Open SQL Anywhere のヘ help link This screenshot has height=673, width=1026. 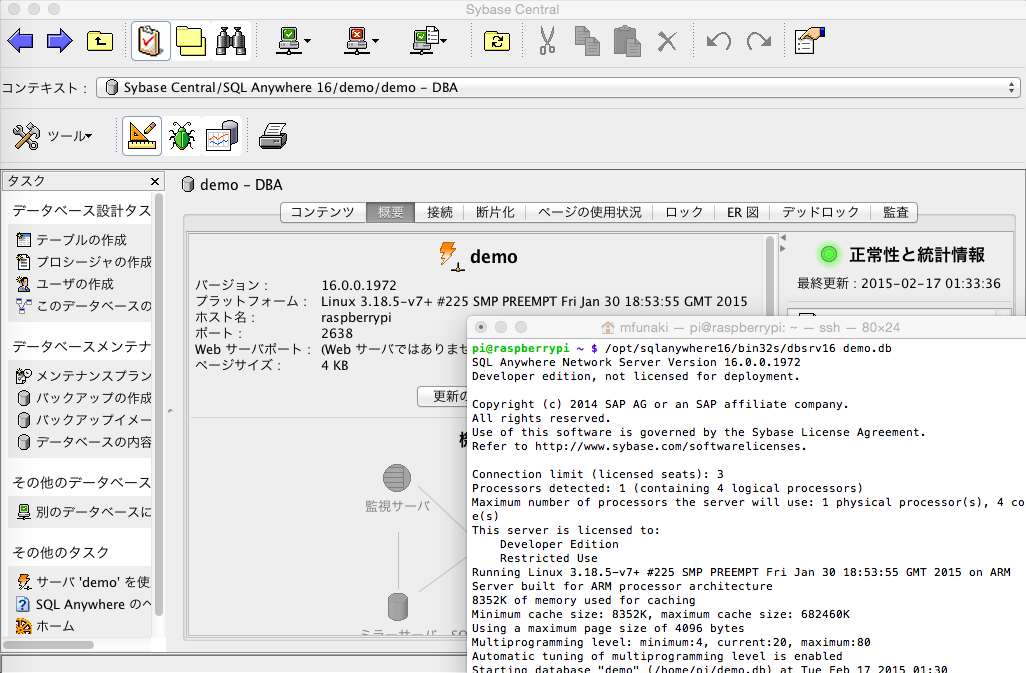click(84, 604)
